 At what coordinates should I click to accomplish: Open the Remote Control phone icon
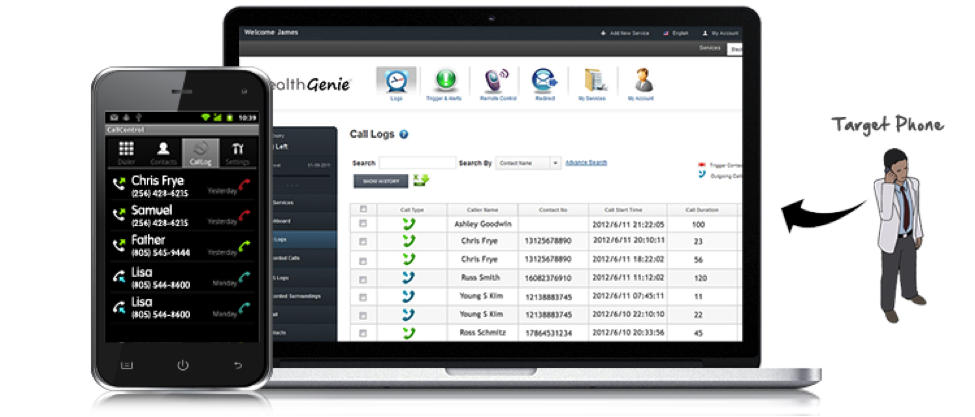tap(496, 81)
